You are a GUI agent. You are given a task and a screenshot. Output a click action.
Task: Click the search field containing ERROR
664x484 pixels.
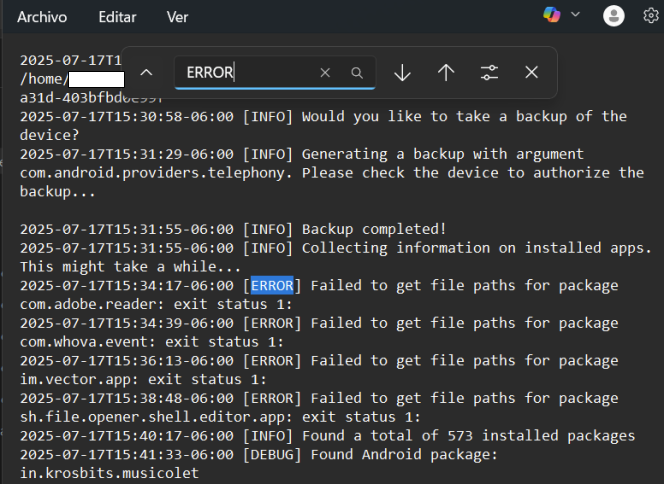pyautogui.click(x=245, y=73)
